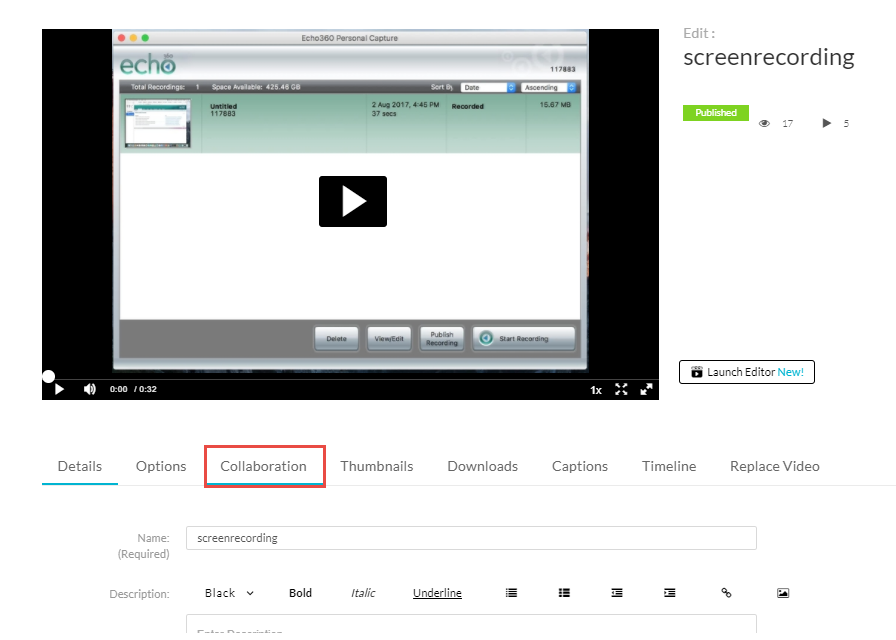896x640 pixels.
Task: Decrease indent in description editor
Action: tap(617, 593)
